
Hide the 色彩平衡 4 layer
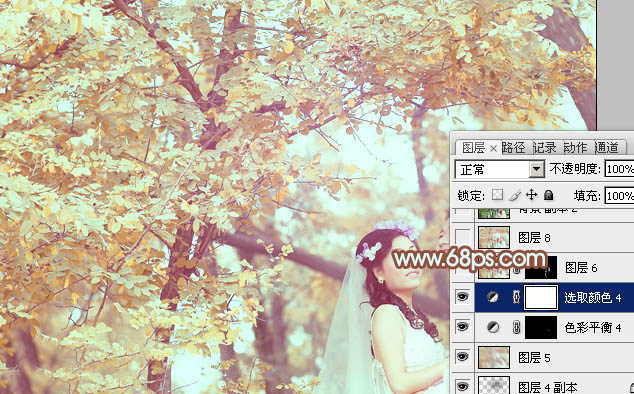pyautogui.click(x=462, y=327)
